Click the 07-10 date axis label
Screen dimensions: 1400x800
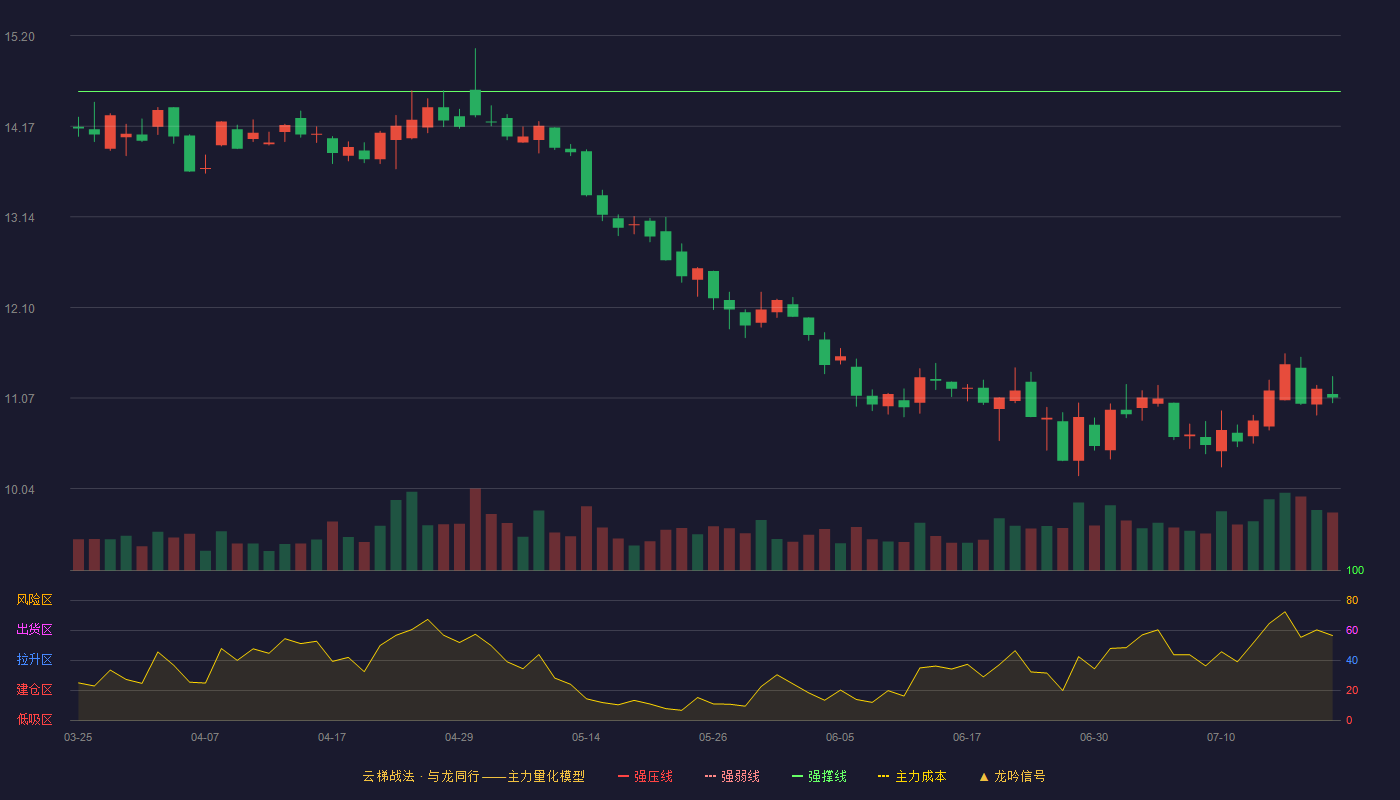1221,737
